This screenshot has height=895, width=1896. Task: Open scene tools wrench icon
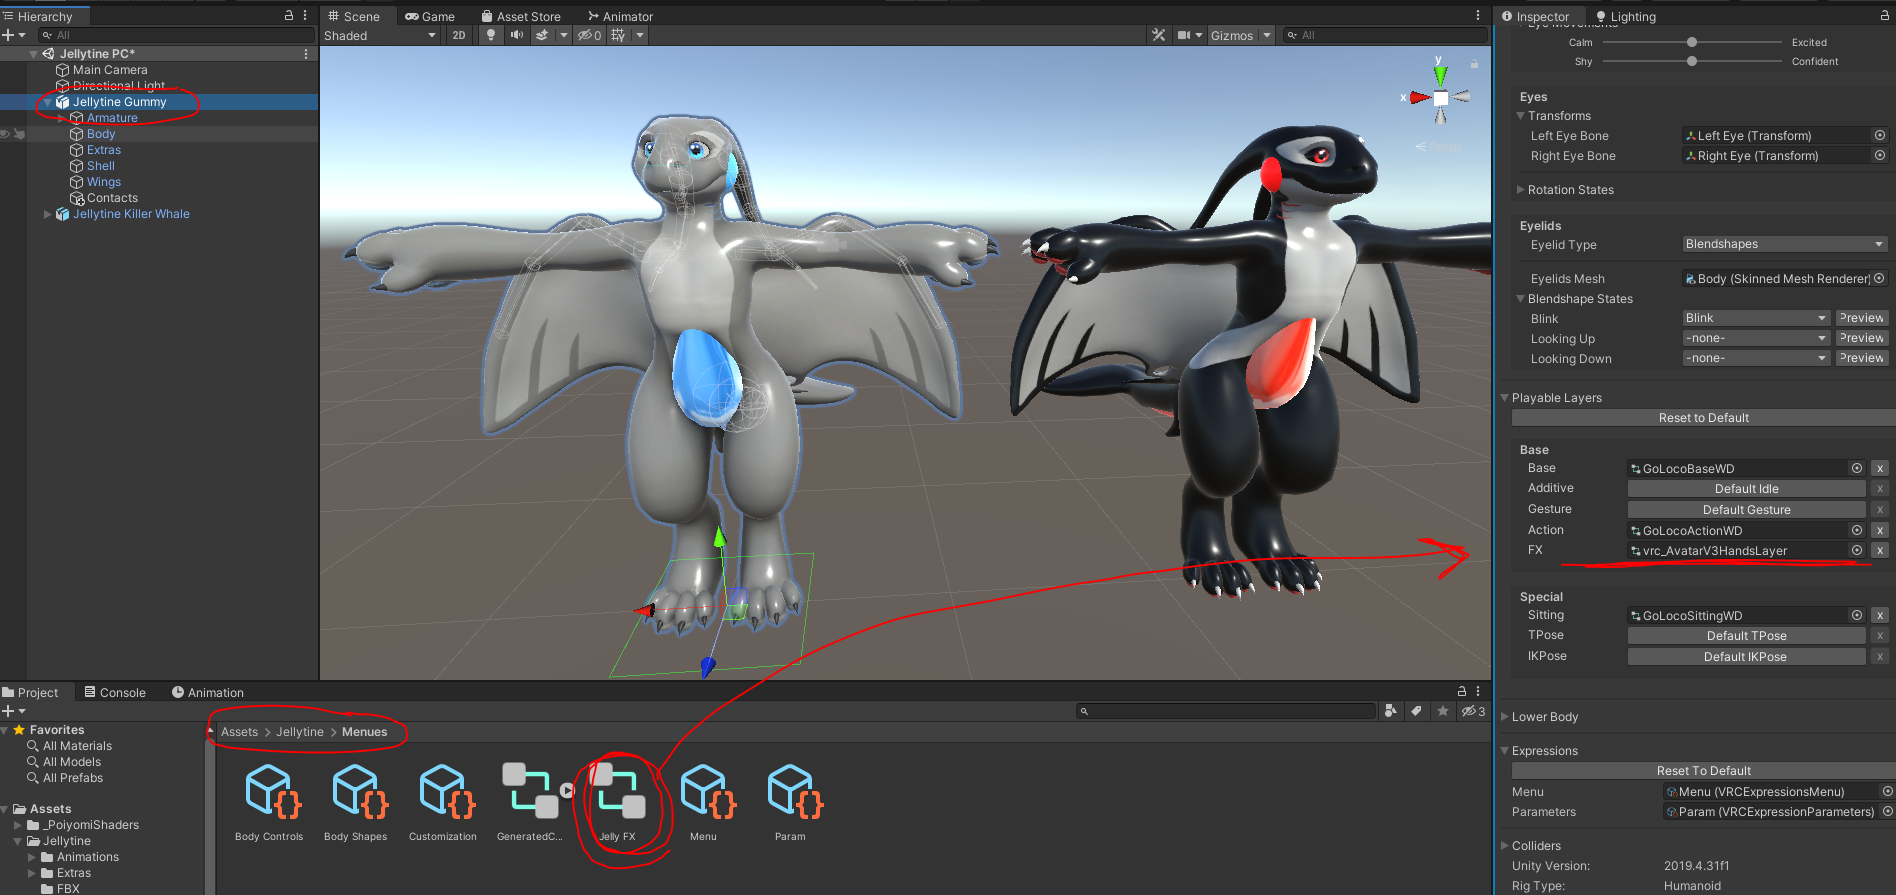(x=1159, y=35)
